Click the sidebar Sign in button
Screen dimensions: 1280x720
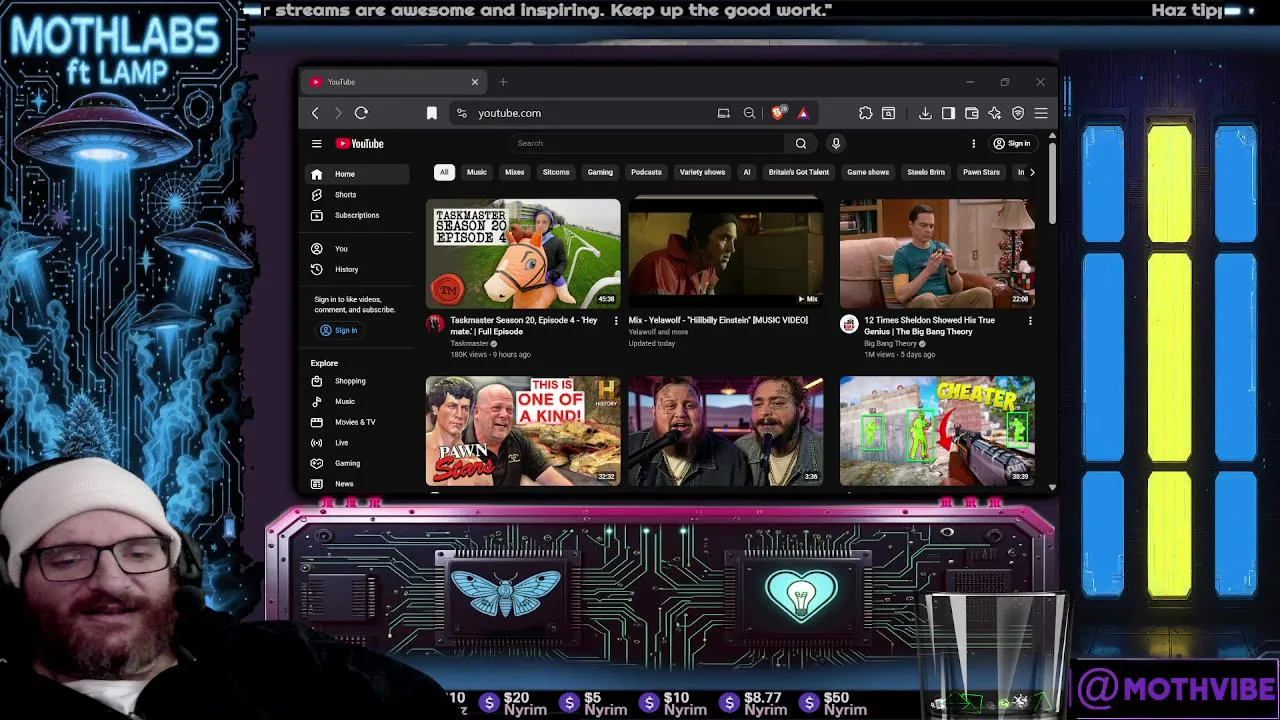339,330
